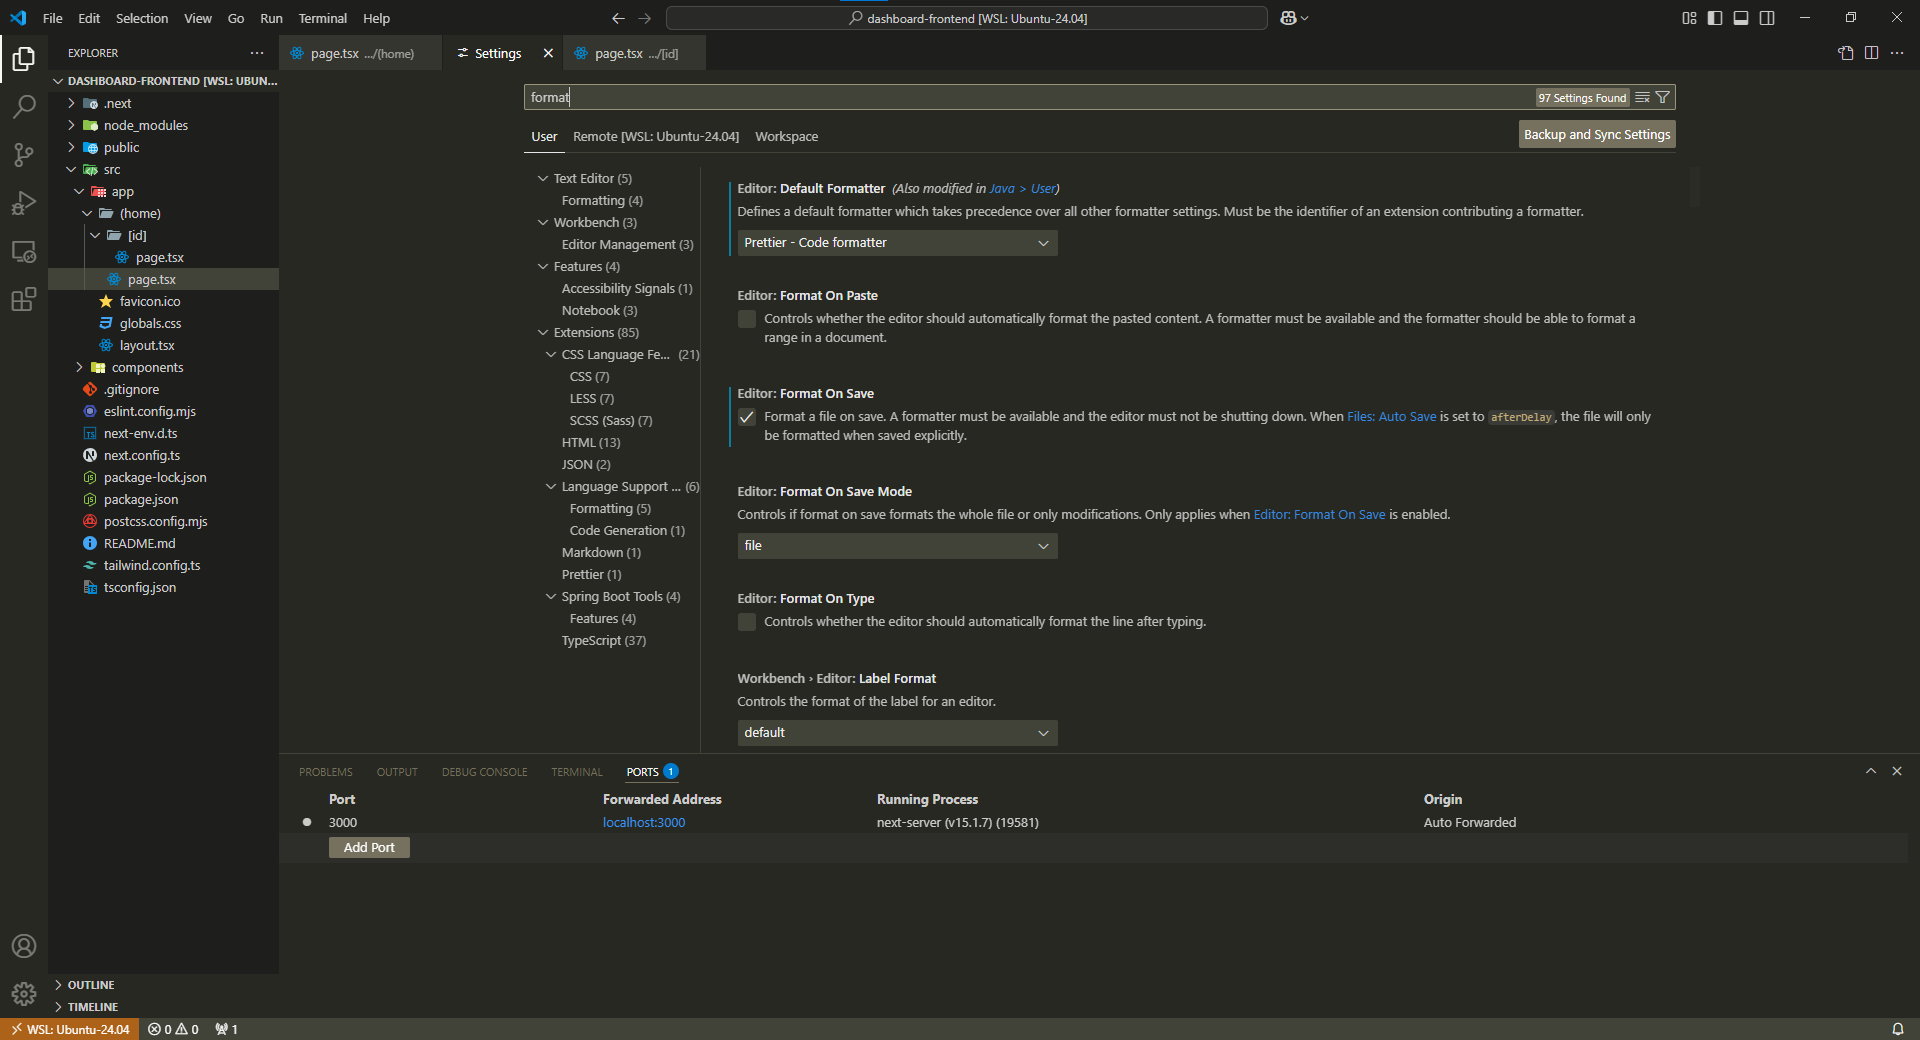This screenshot has width=1920, height=1040.
Task: Open the Terminal menu
Action: click(x=322, y=18)
